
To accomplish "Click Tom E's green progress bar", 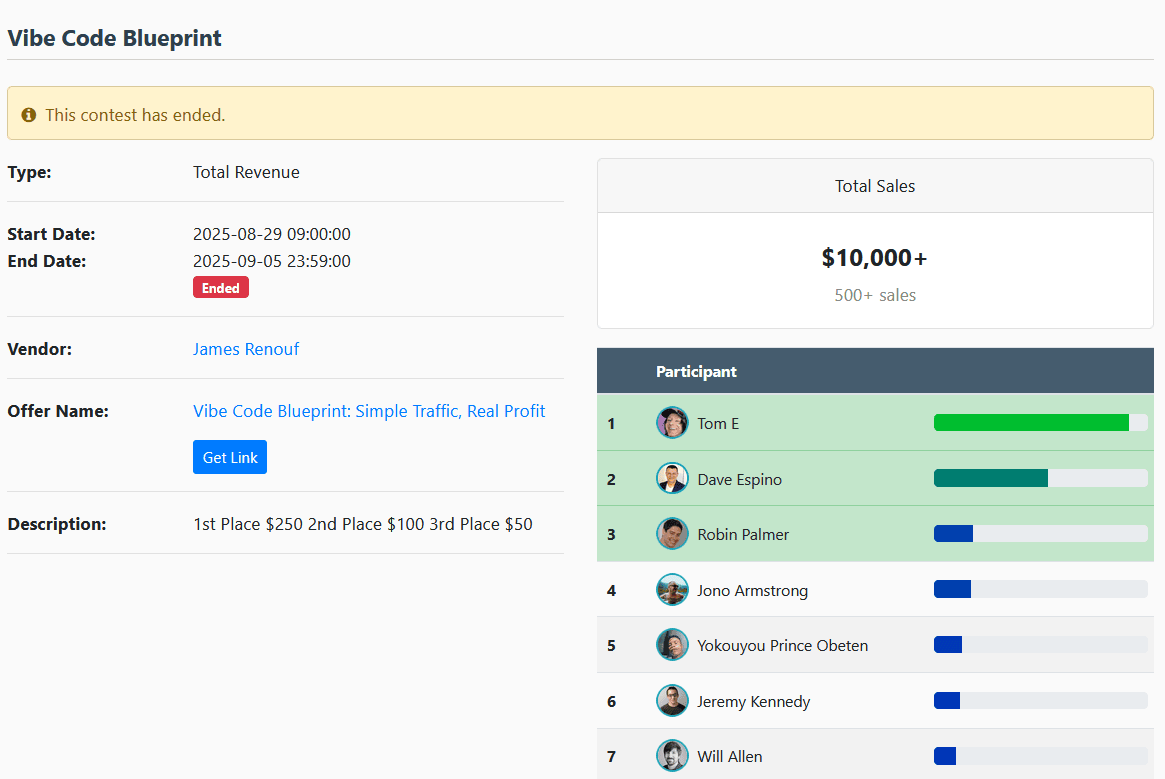I will pyautogui.click(x=1031, y=423).
